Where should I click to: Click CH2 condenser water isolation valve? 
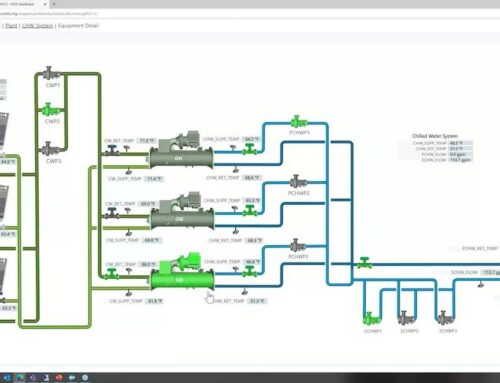click(112, 213)
